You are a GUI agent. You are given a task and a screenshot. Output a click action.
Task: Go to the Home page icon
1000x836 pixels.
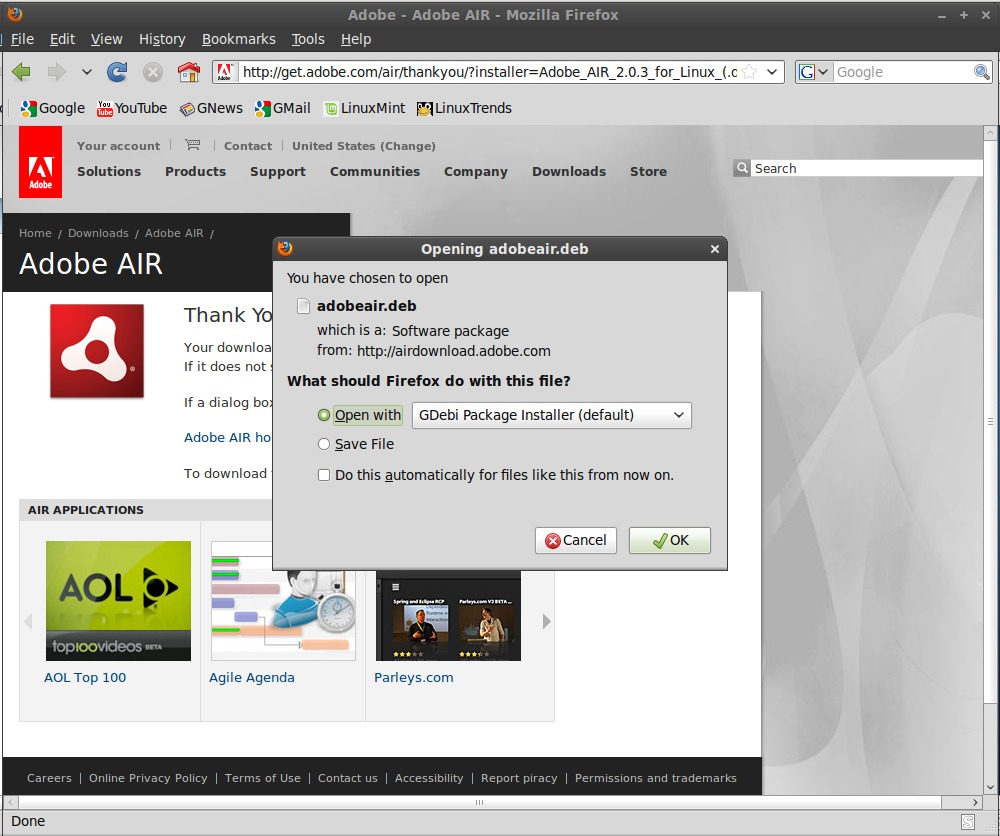click(189, 72)
